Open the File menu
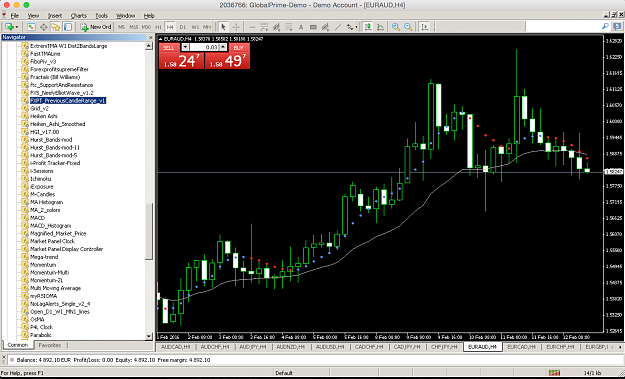This screenshot has width=625, height=379. coord(15,16)
